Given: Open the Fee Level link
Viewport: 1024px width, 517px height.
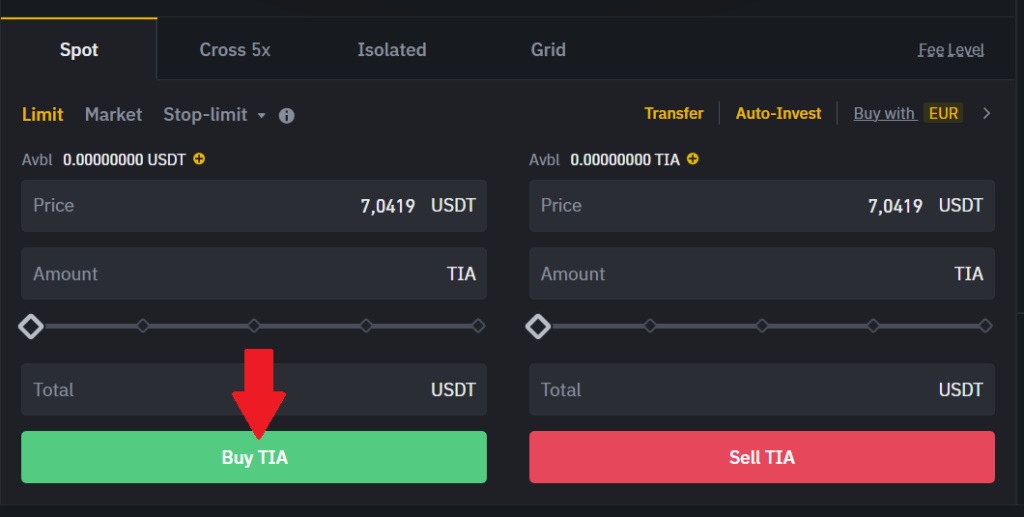Looking at the screenshot, I should (x=951, y=50).
